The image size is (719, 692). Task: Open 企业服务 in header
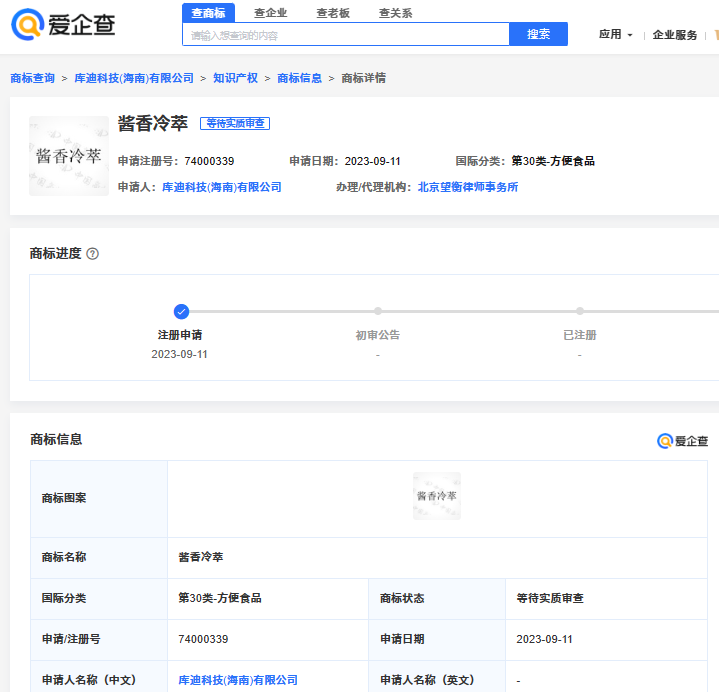pos(675,35)
